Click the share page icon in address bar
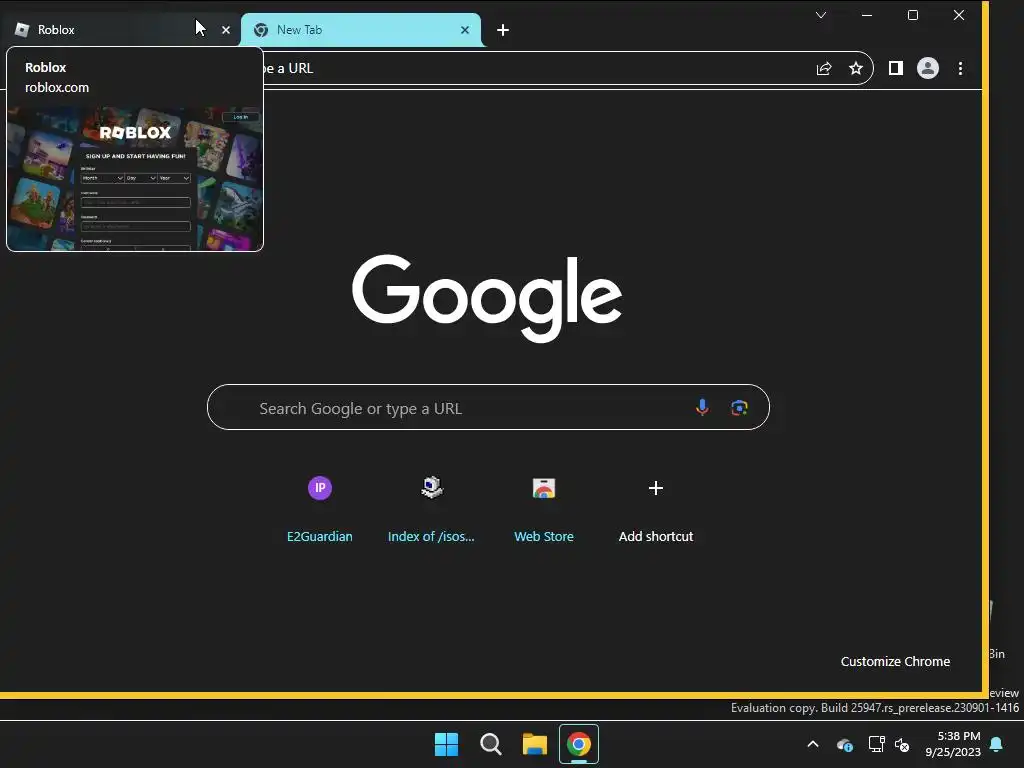Screen dimensions: 1024x768 pyautogui.click(x=824, y=69)
